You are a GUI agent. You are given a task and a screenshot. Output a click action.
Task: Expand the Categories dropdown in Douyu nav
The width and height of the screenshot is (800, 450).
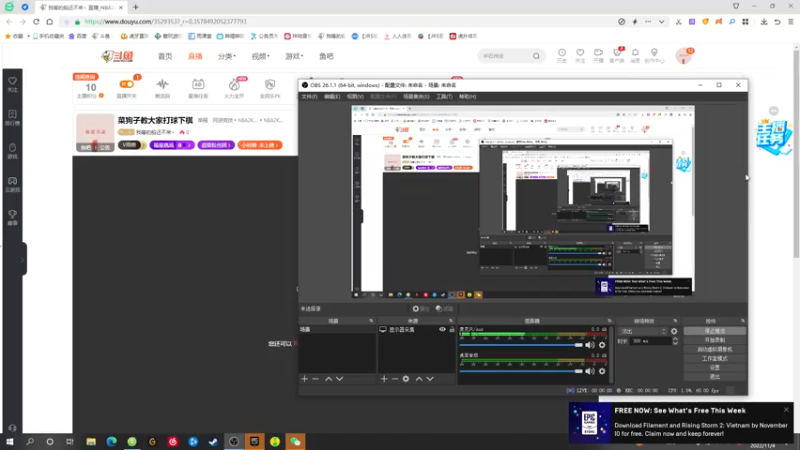[227, 56]
